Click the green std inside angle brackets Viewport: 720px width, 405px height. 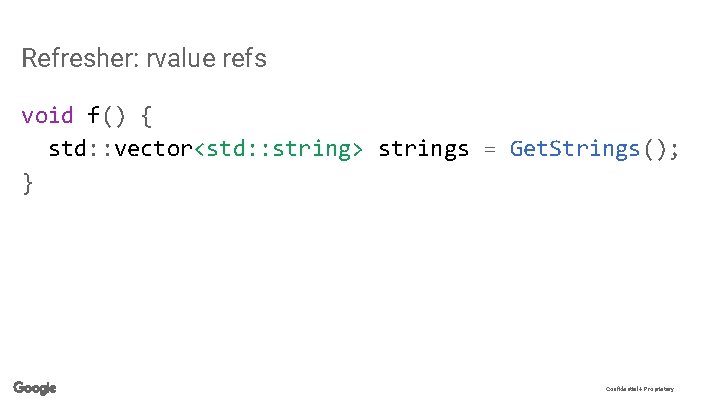[225, 149]
